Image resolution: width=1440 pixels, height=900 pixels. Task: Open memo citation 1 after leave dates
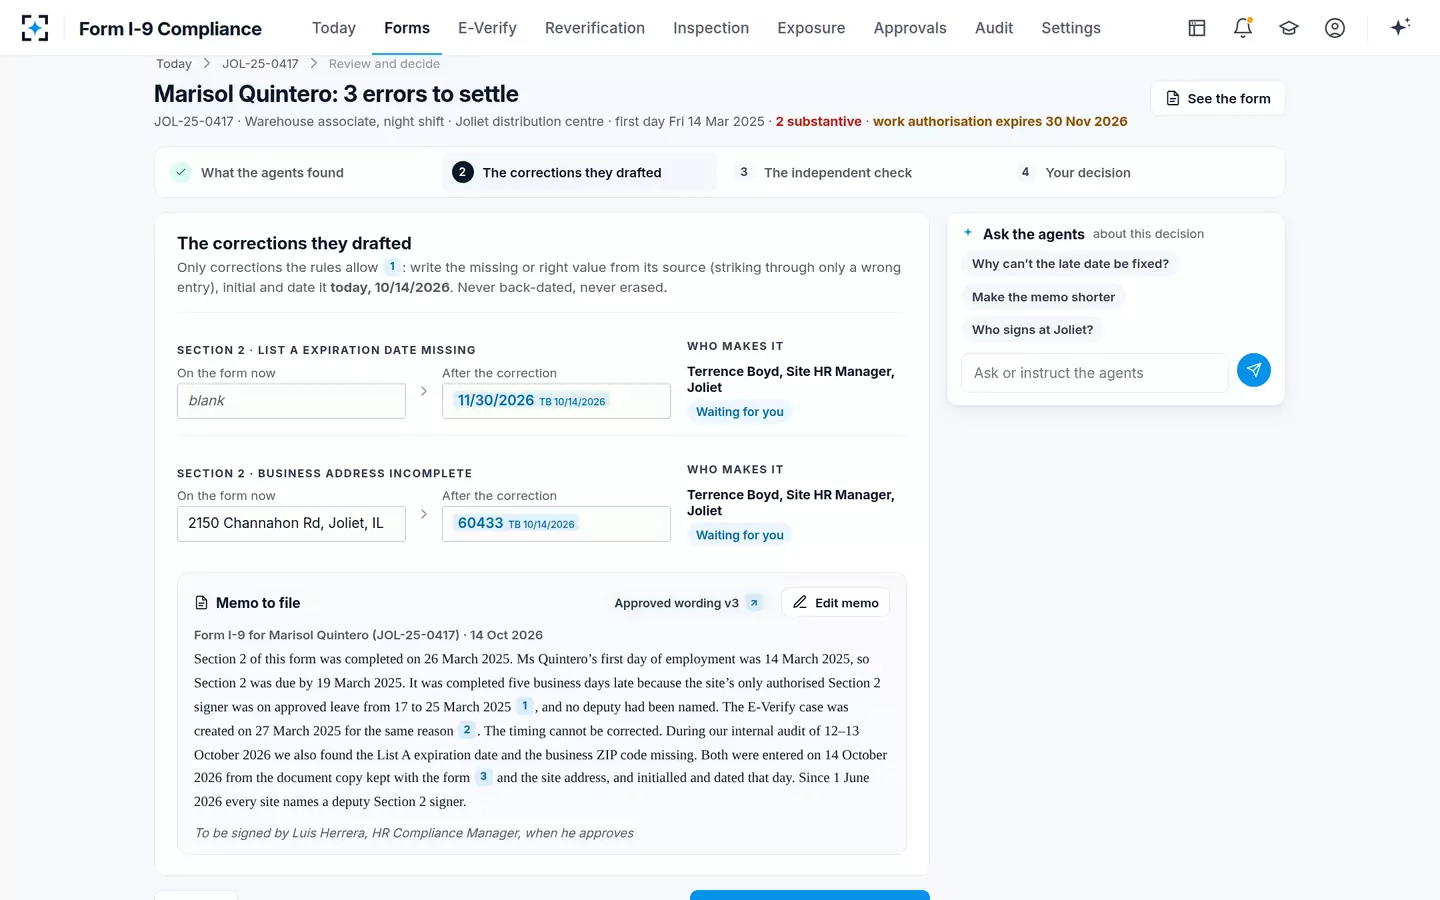coord(525,706)
